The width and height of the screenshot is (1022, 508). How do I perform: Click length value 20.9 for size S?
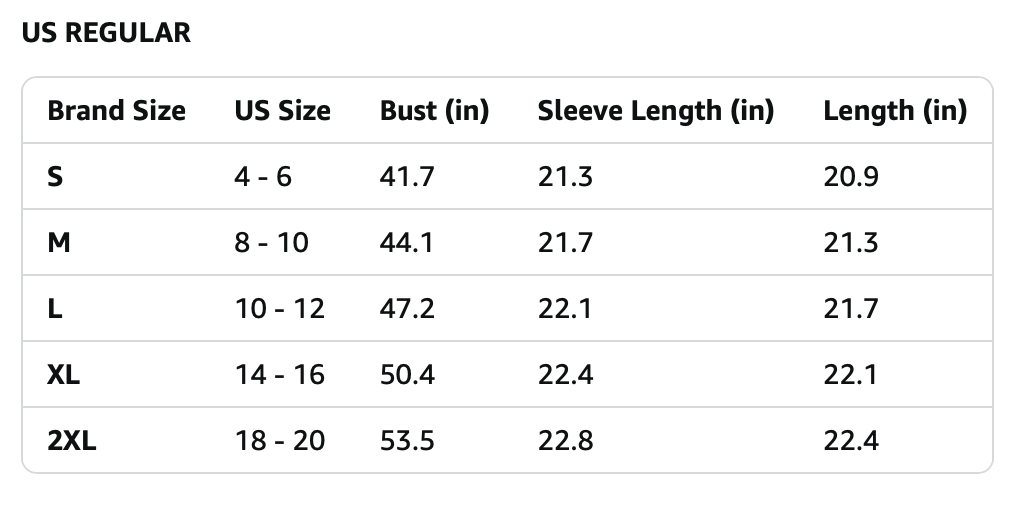[851, 177]
